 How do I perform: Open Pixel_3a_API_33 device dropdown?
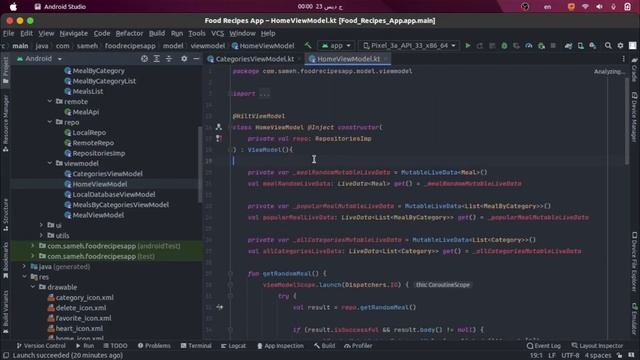click(409, 46)
